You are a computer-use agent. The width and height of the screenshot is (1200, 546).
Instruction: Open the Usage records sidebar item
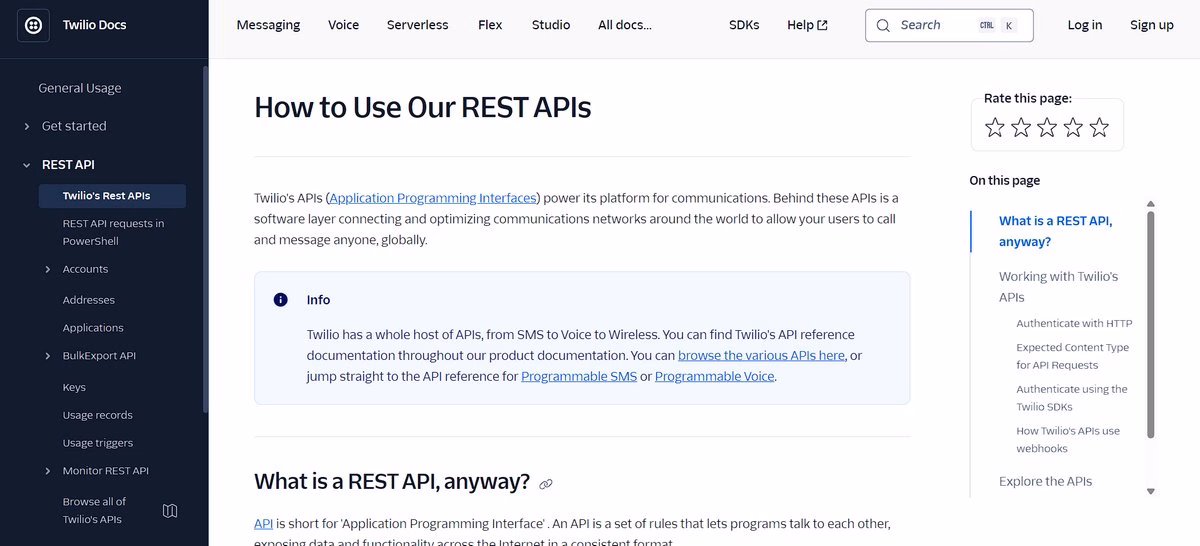tap(97, 415)
